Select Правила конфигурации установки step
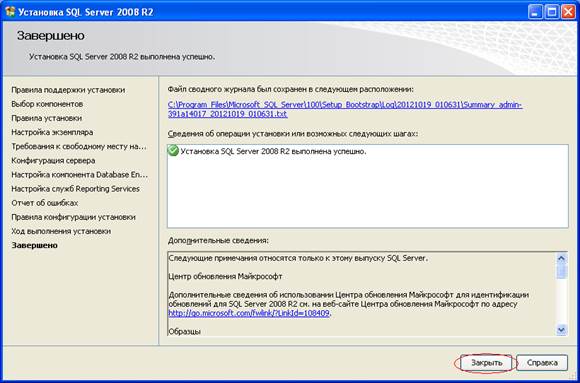Viewport: 580px width, 383px height. pyautogui.click(x=73, y=217)
